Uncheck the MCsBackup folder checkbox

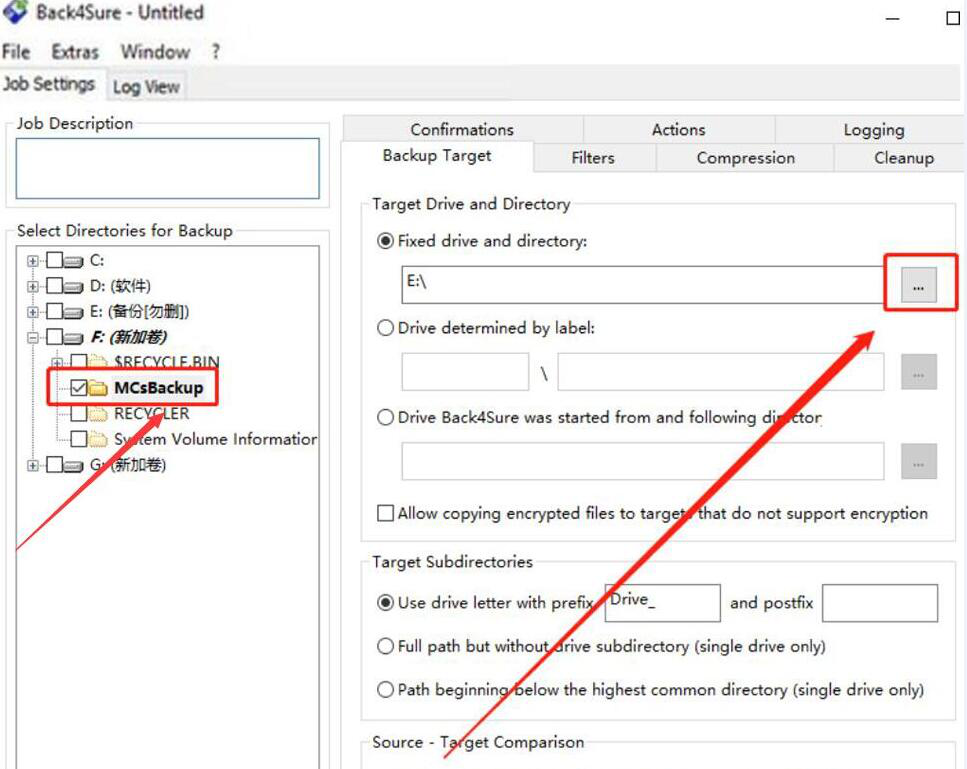78,387
